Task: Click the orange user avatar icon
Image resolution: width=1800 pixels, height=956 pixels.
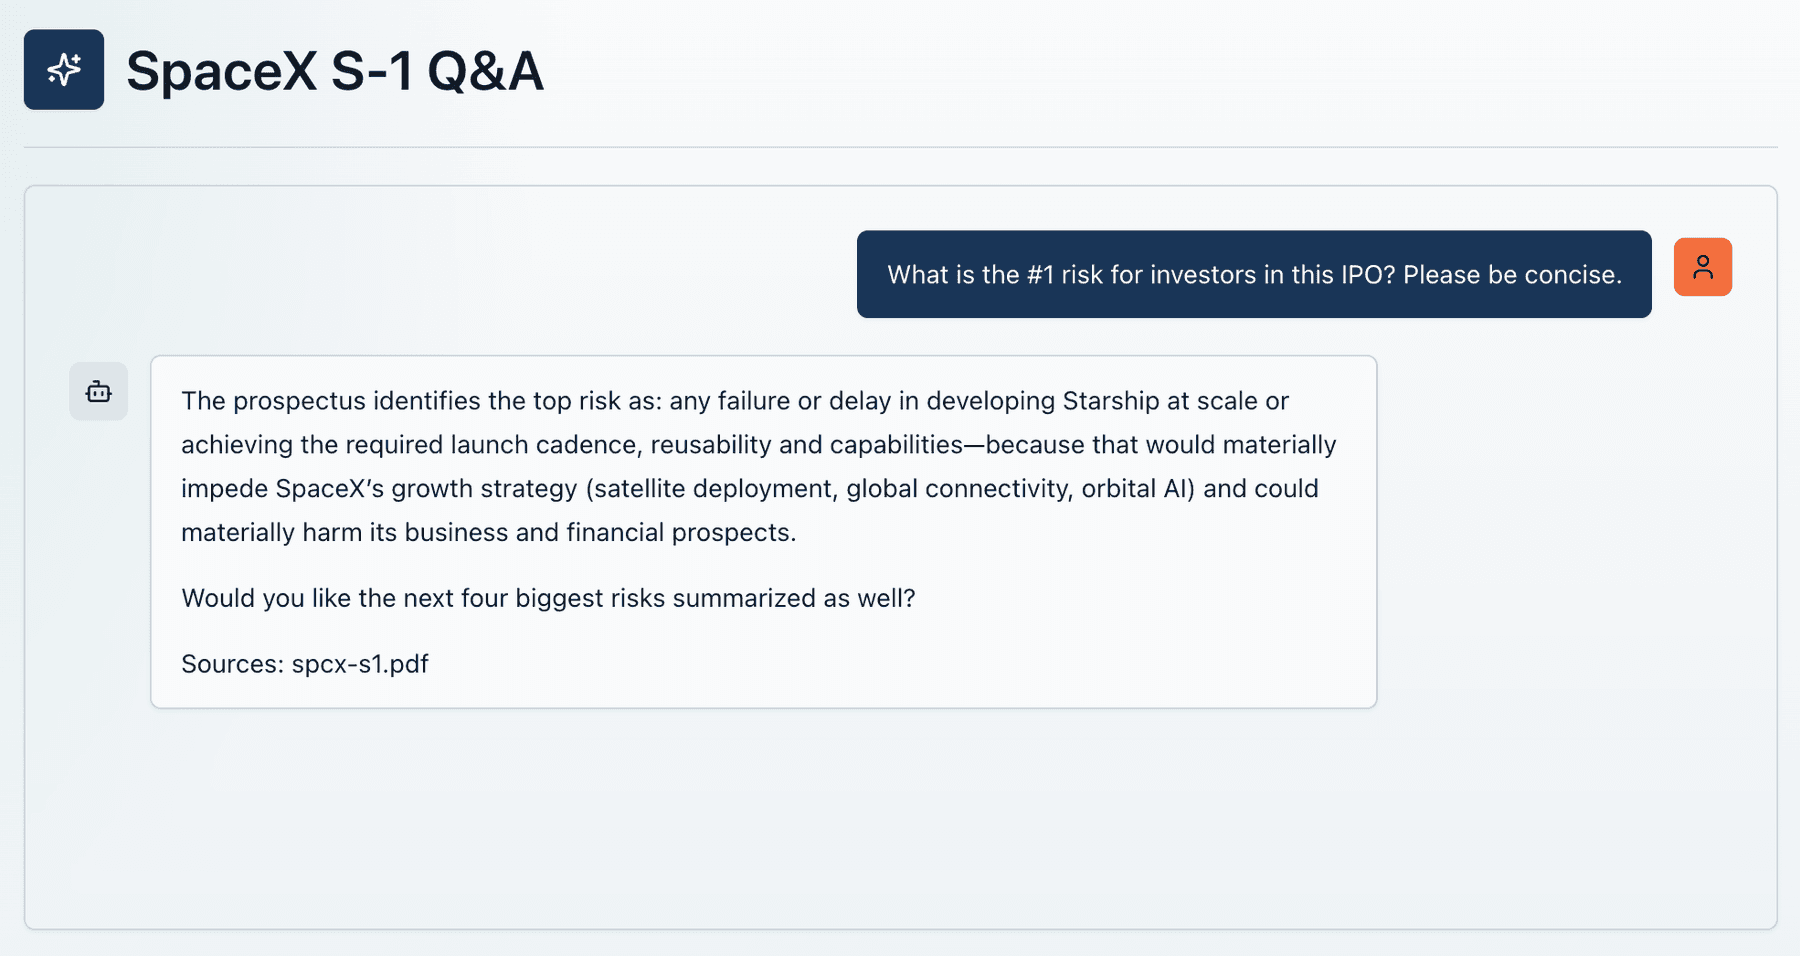Action: tap(1702, 267)
